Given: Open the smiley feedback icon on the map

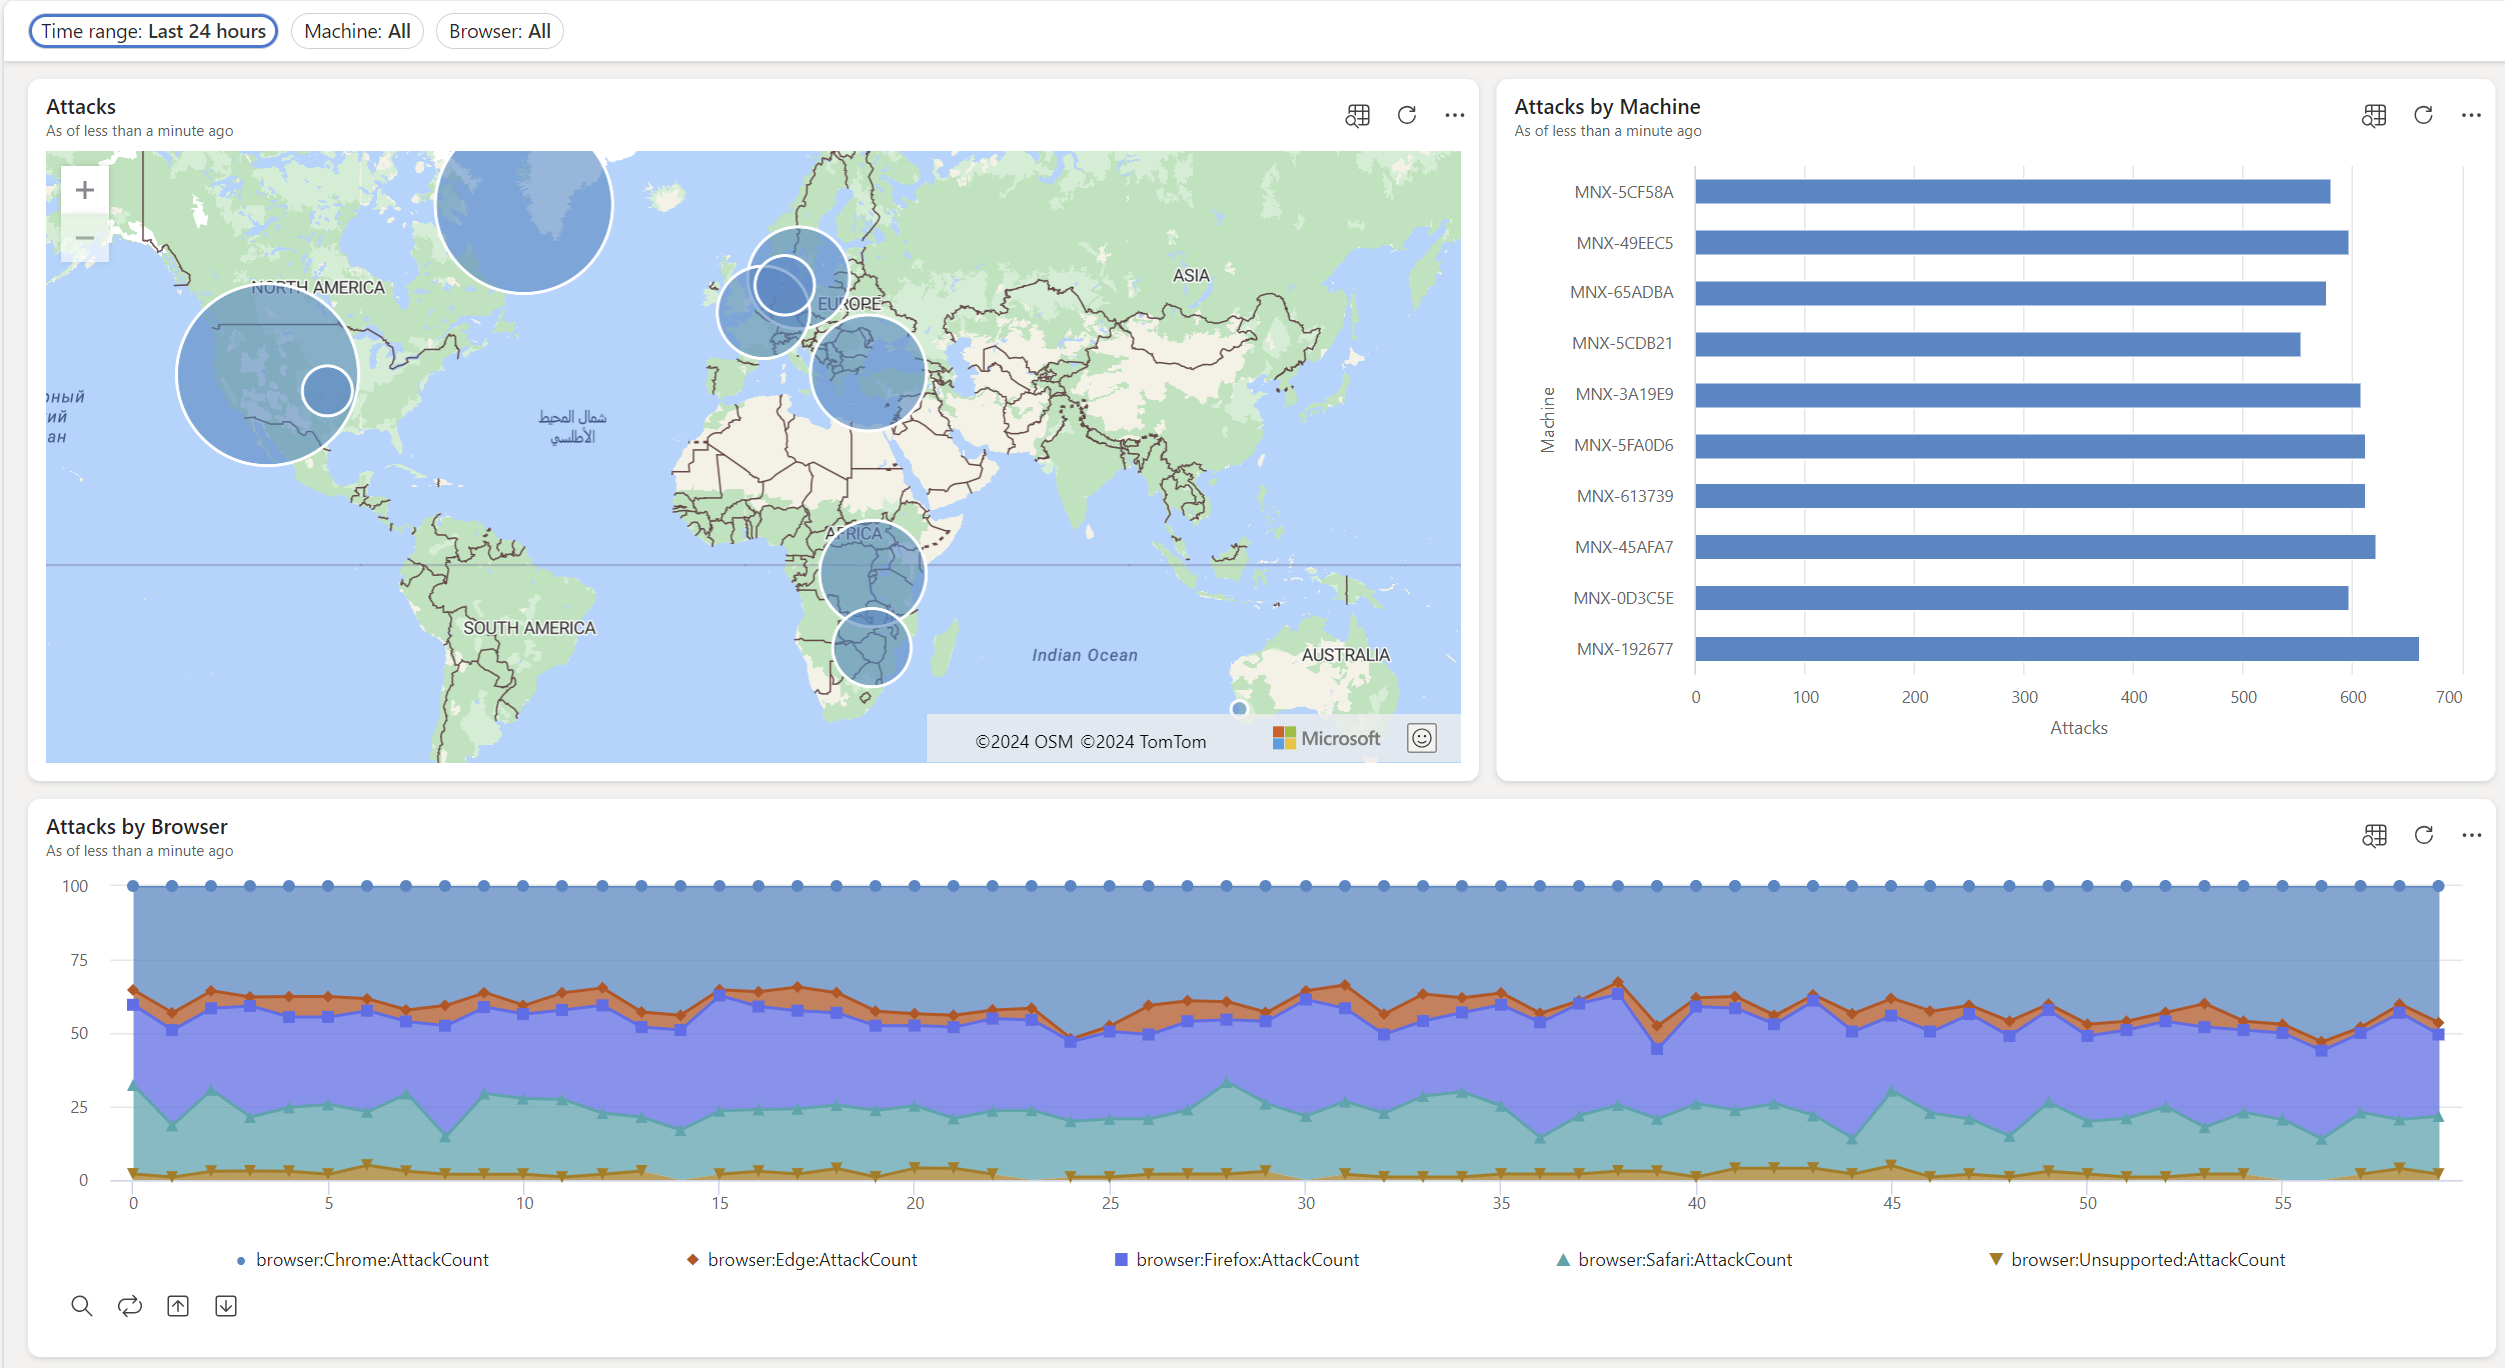Looking at the screenshot, I should coord(1421,738).
